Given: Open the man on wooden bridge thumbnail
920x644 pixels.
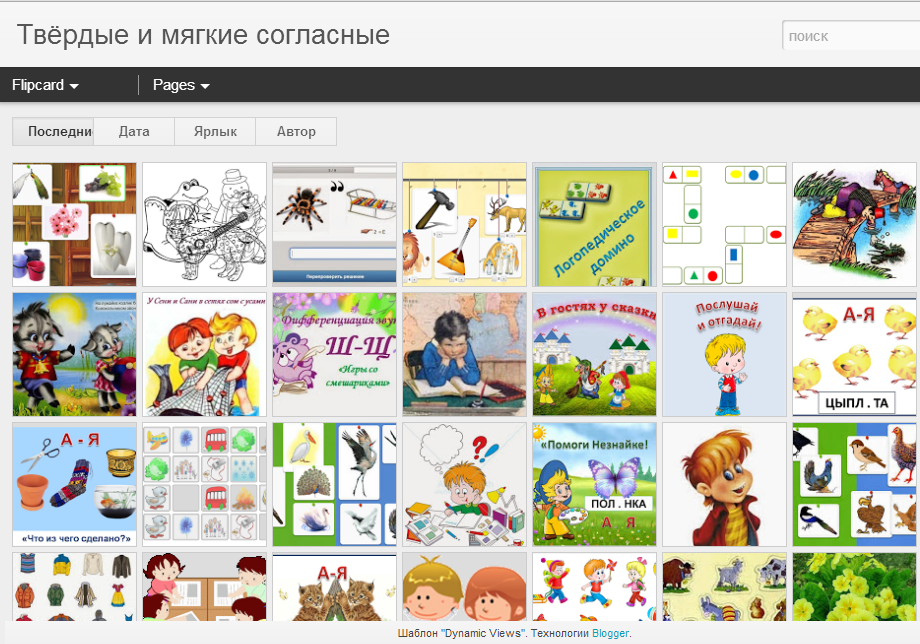Looking at the screenshot, I should pos(854,225).
